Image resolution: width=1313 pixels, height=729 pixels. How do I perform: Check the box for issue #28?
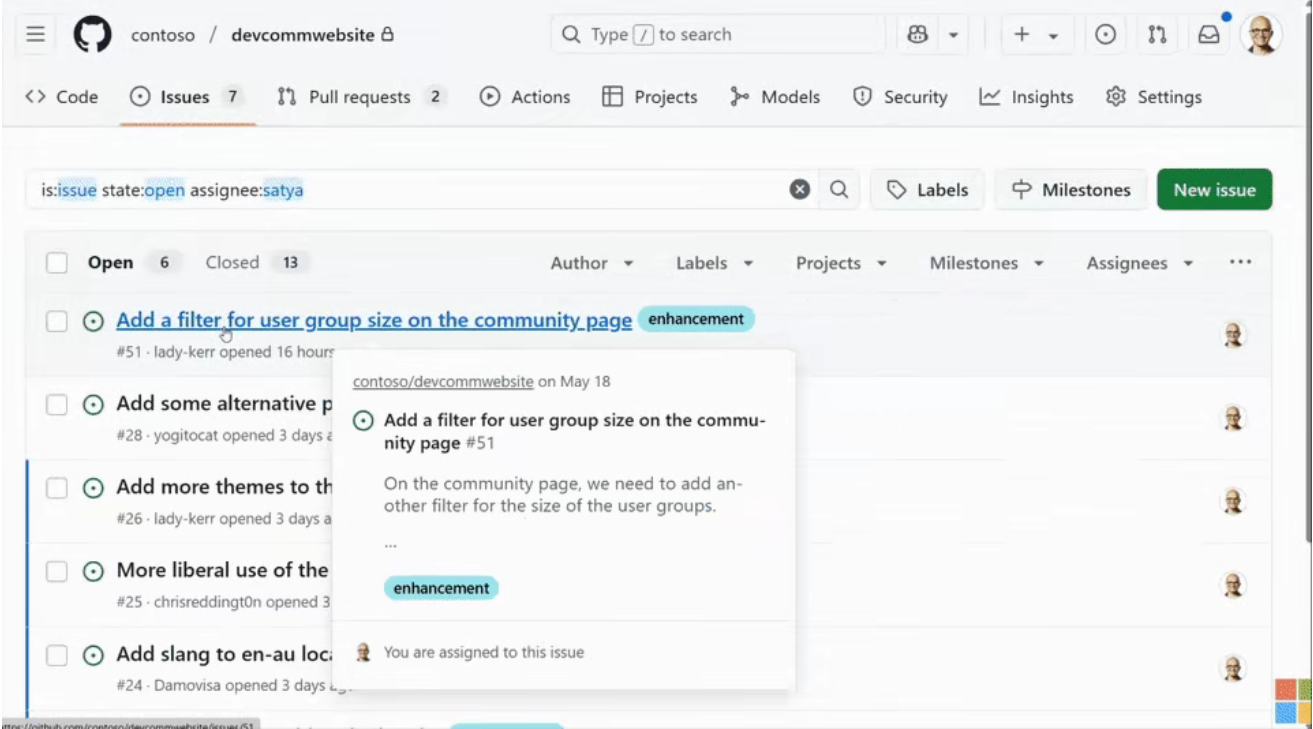(57, 405)
